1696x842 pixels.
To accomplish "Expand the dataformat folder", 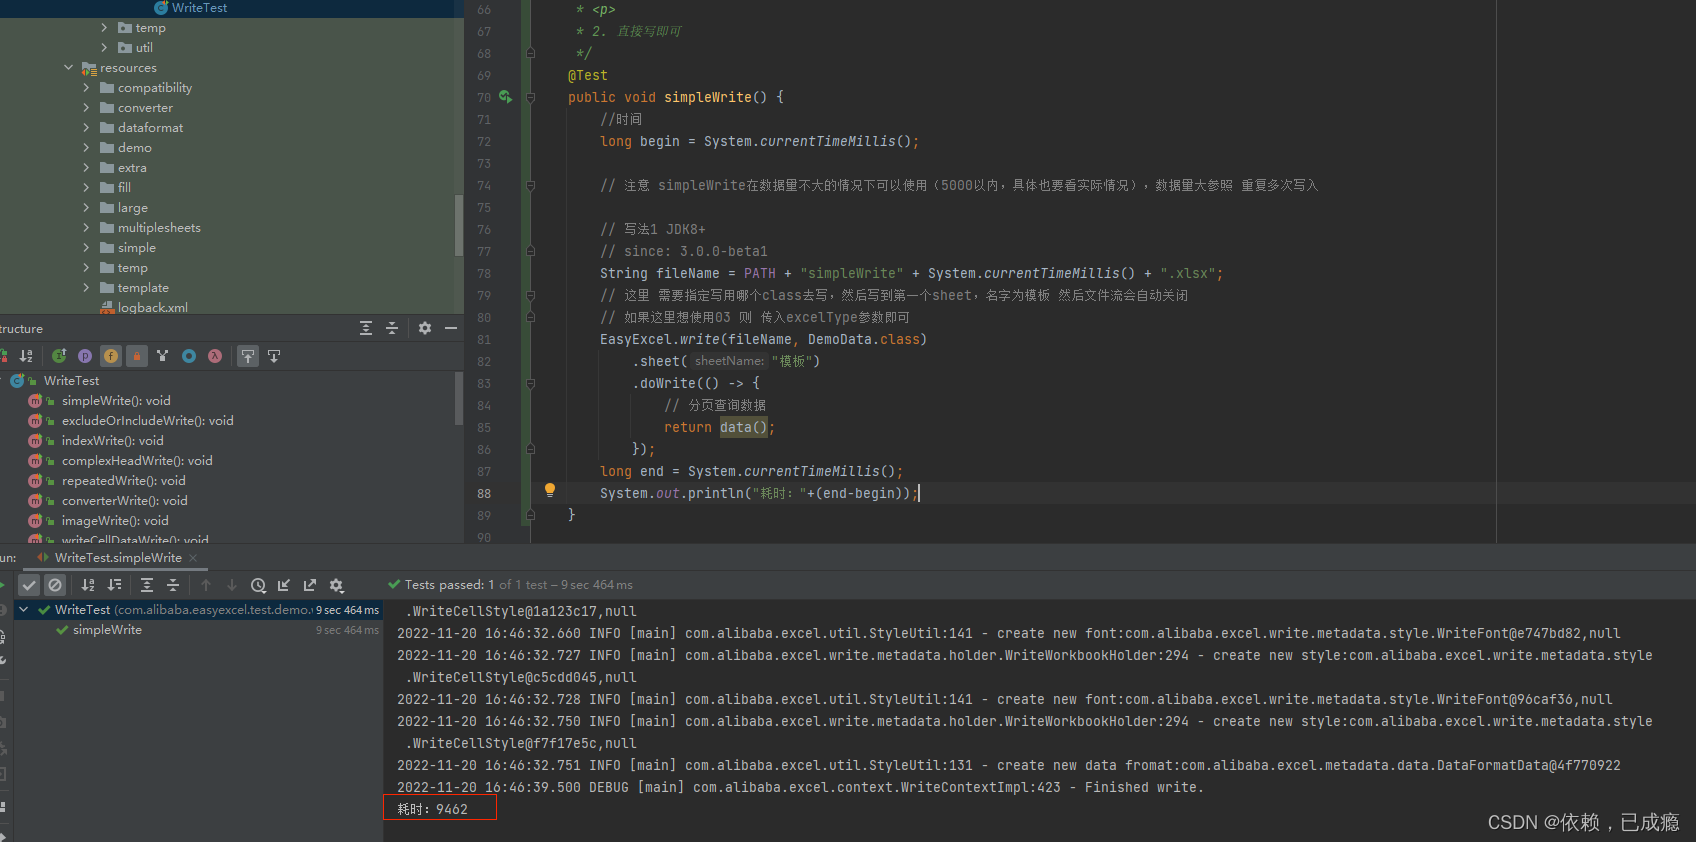I will tap(86, 128).
